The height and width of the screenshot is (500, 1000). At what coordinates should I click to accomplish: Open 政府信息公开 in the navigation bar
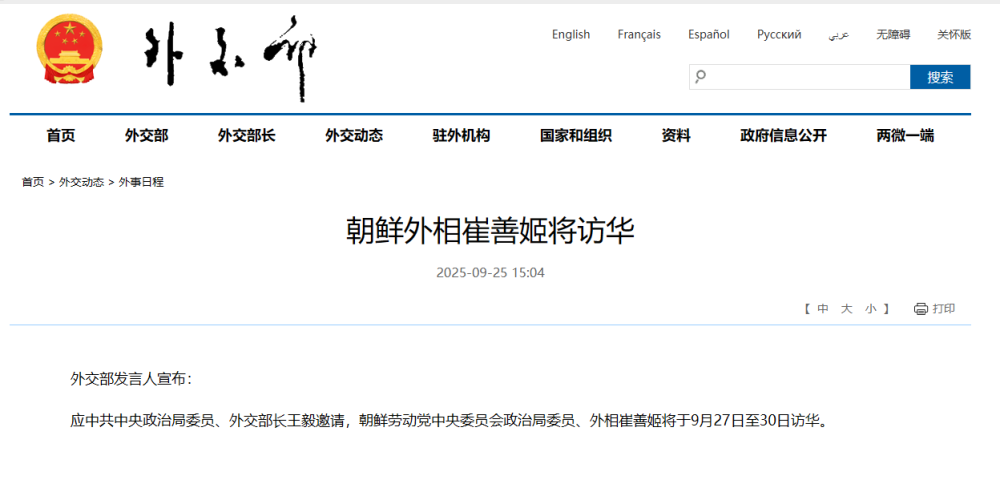coord(783,136)
